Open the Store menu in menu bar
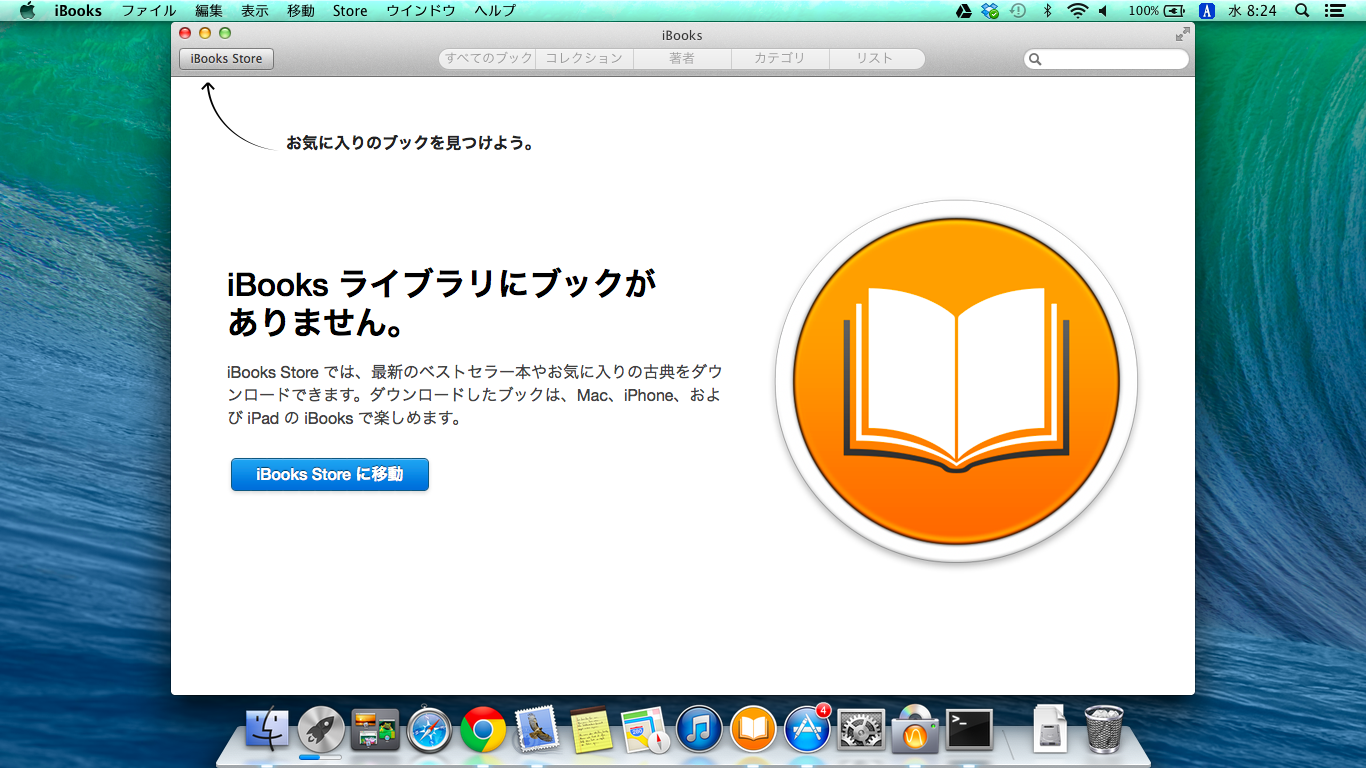1366x768 pixels. coord(350,11)
